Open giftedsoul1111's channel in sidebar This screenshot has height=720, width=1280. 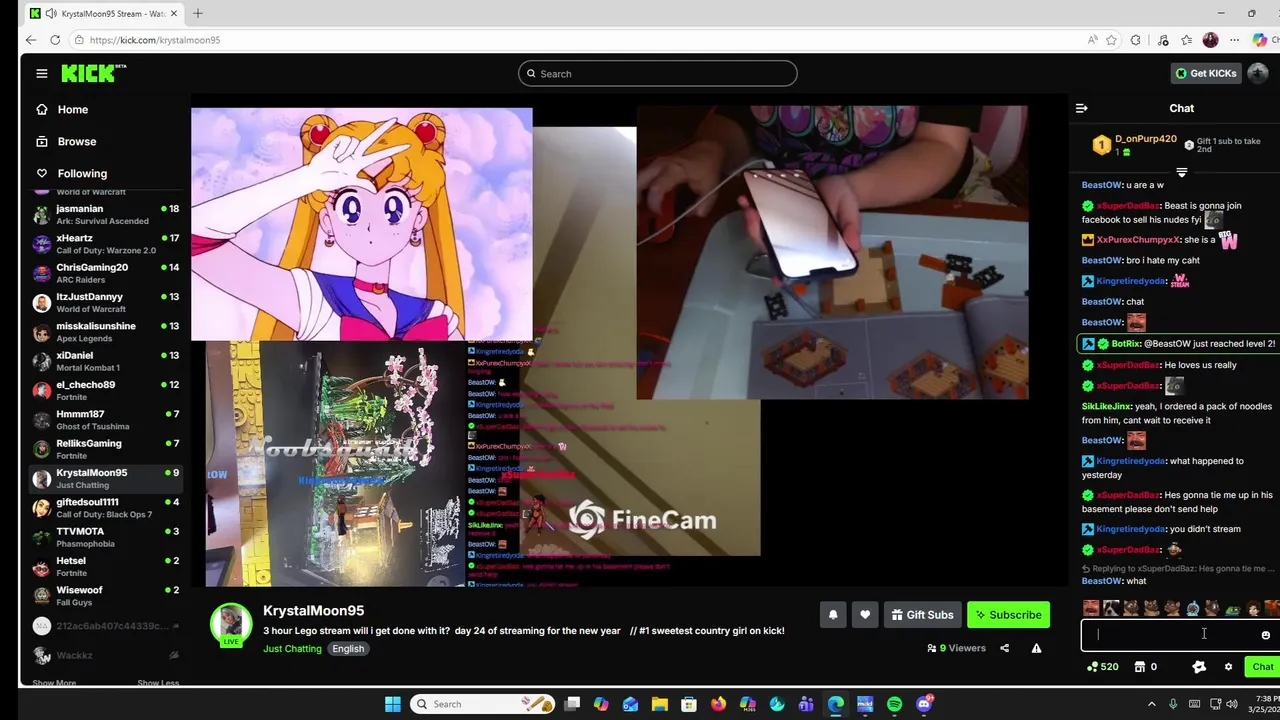(x=105, y=507)
